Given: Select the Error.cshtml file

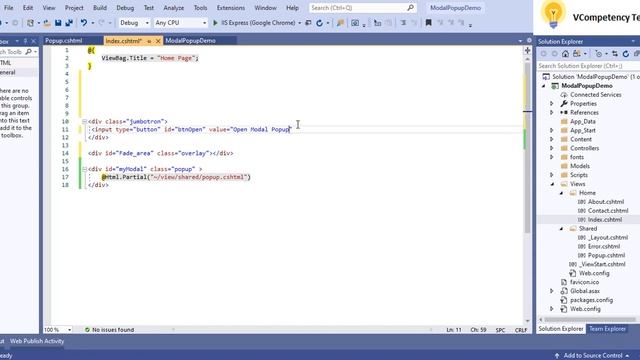Looking at the screenshot, I should [x=604, y=247].
